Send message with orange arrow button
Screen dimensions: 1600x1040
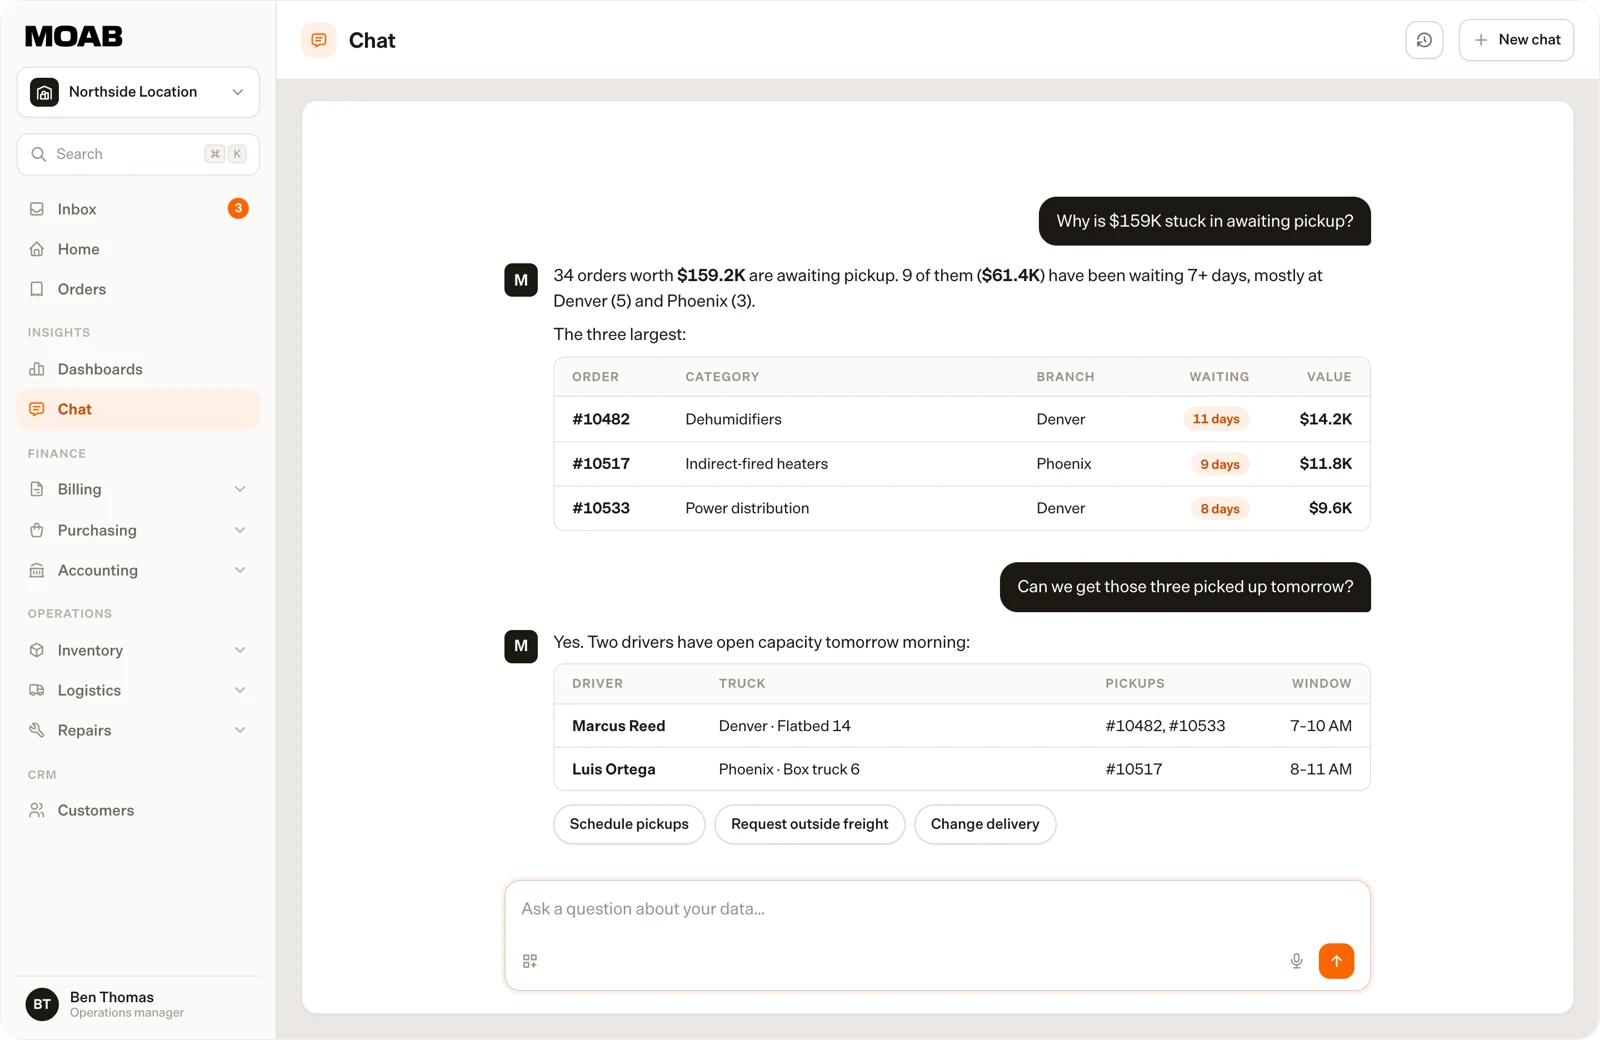(1336, 961)
